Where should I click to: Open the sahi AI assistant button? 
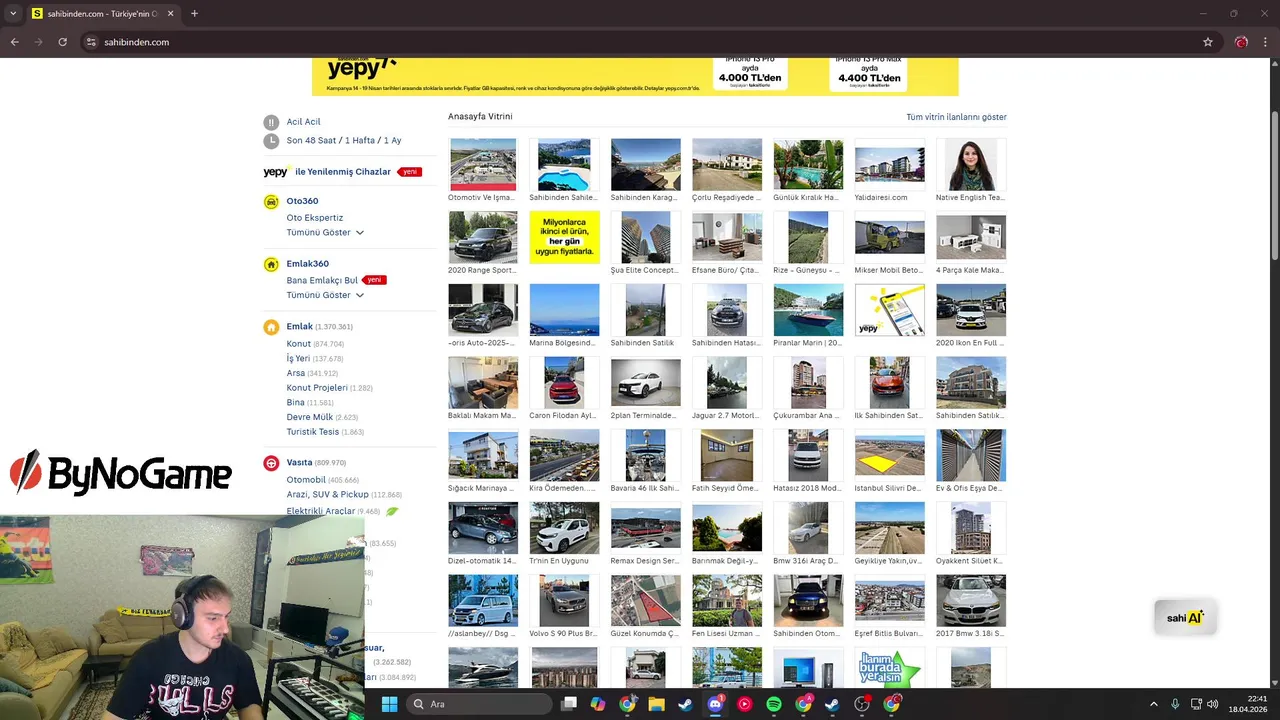(x=1185, y=618)
